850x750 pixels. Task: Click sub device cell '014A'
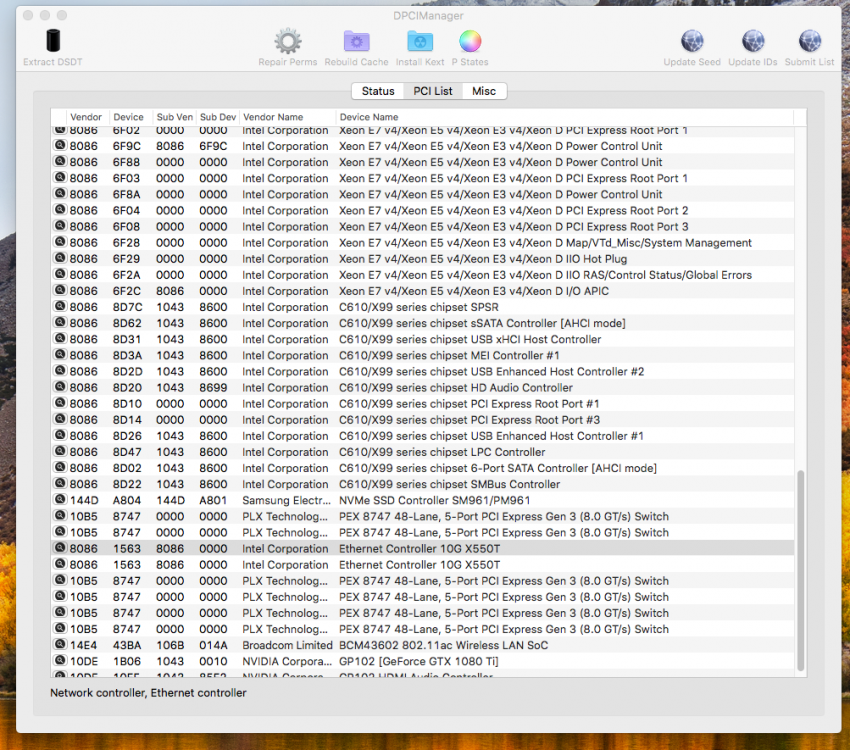pos(213,645)
